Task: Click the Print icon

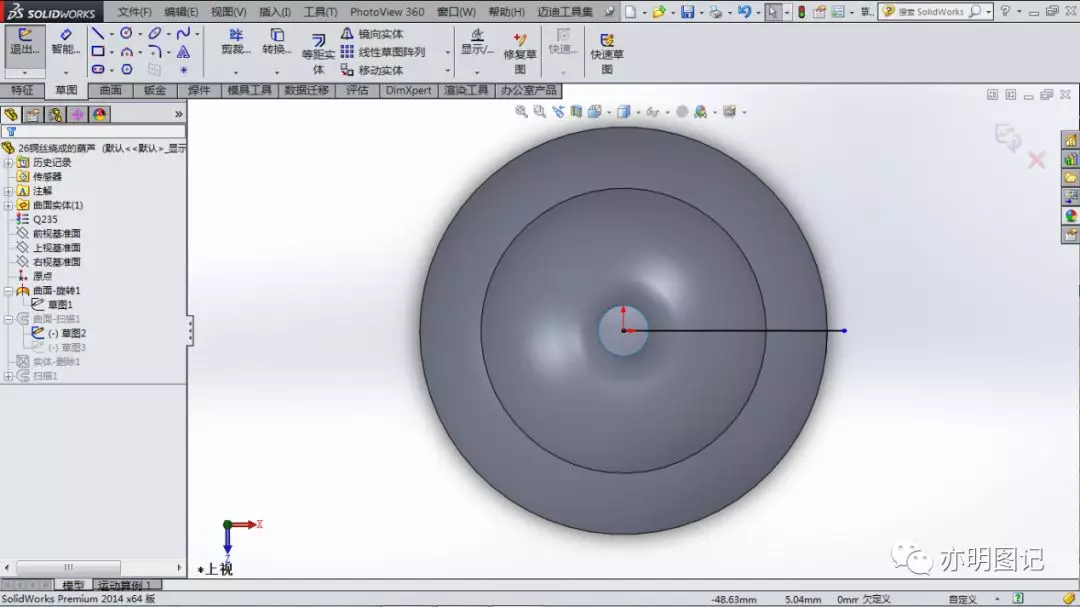Action: 716,12
